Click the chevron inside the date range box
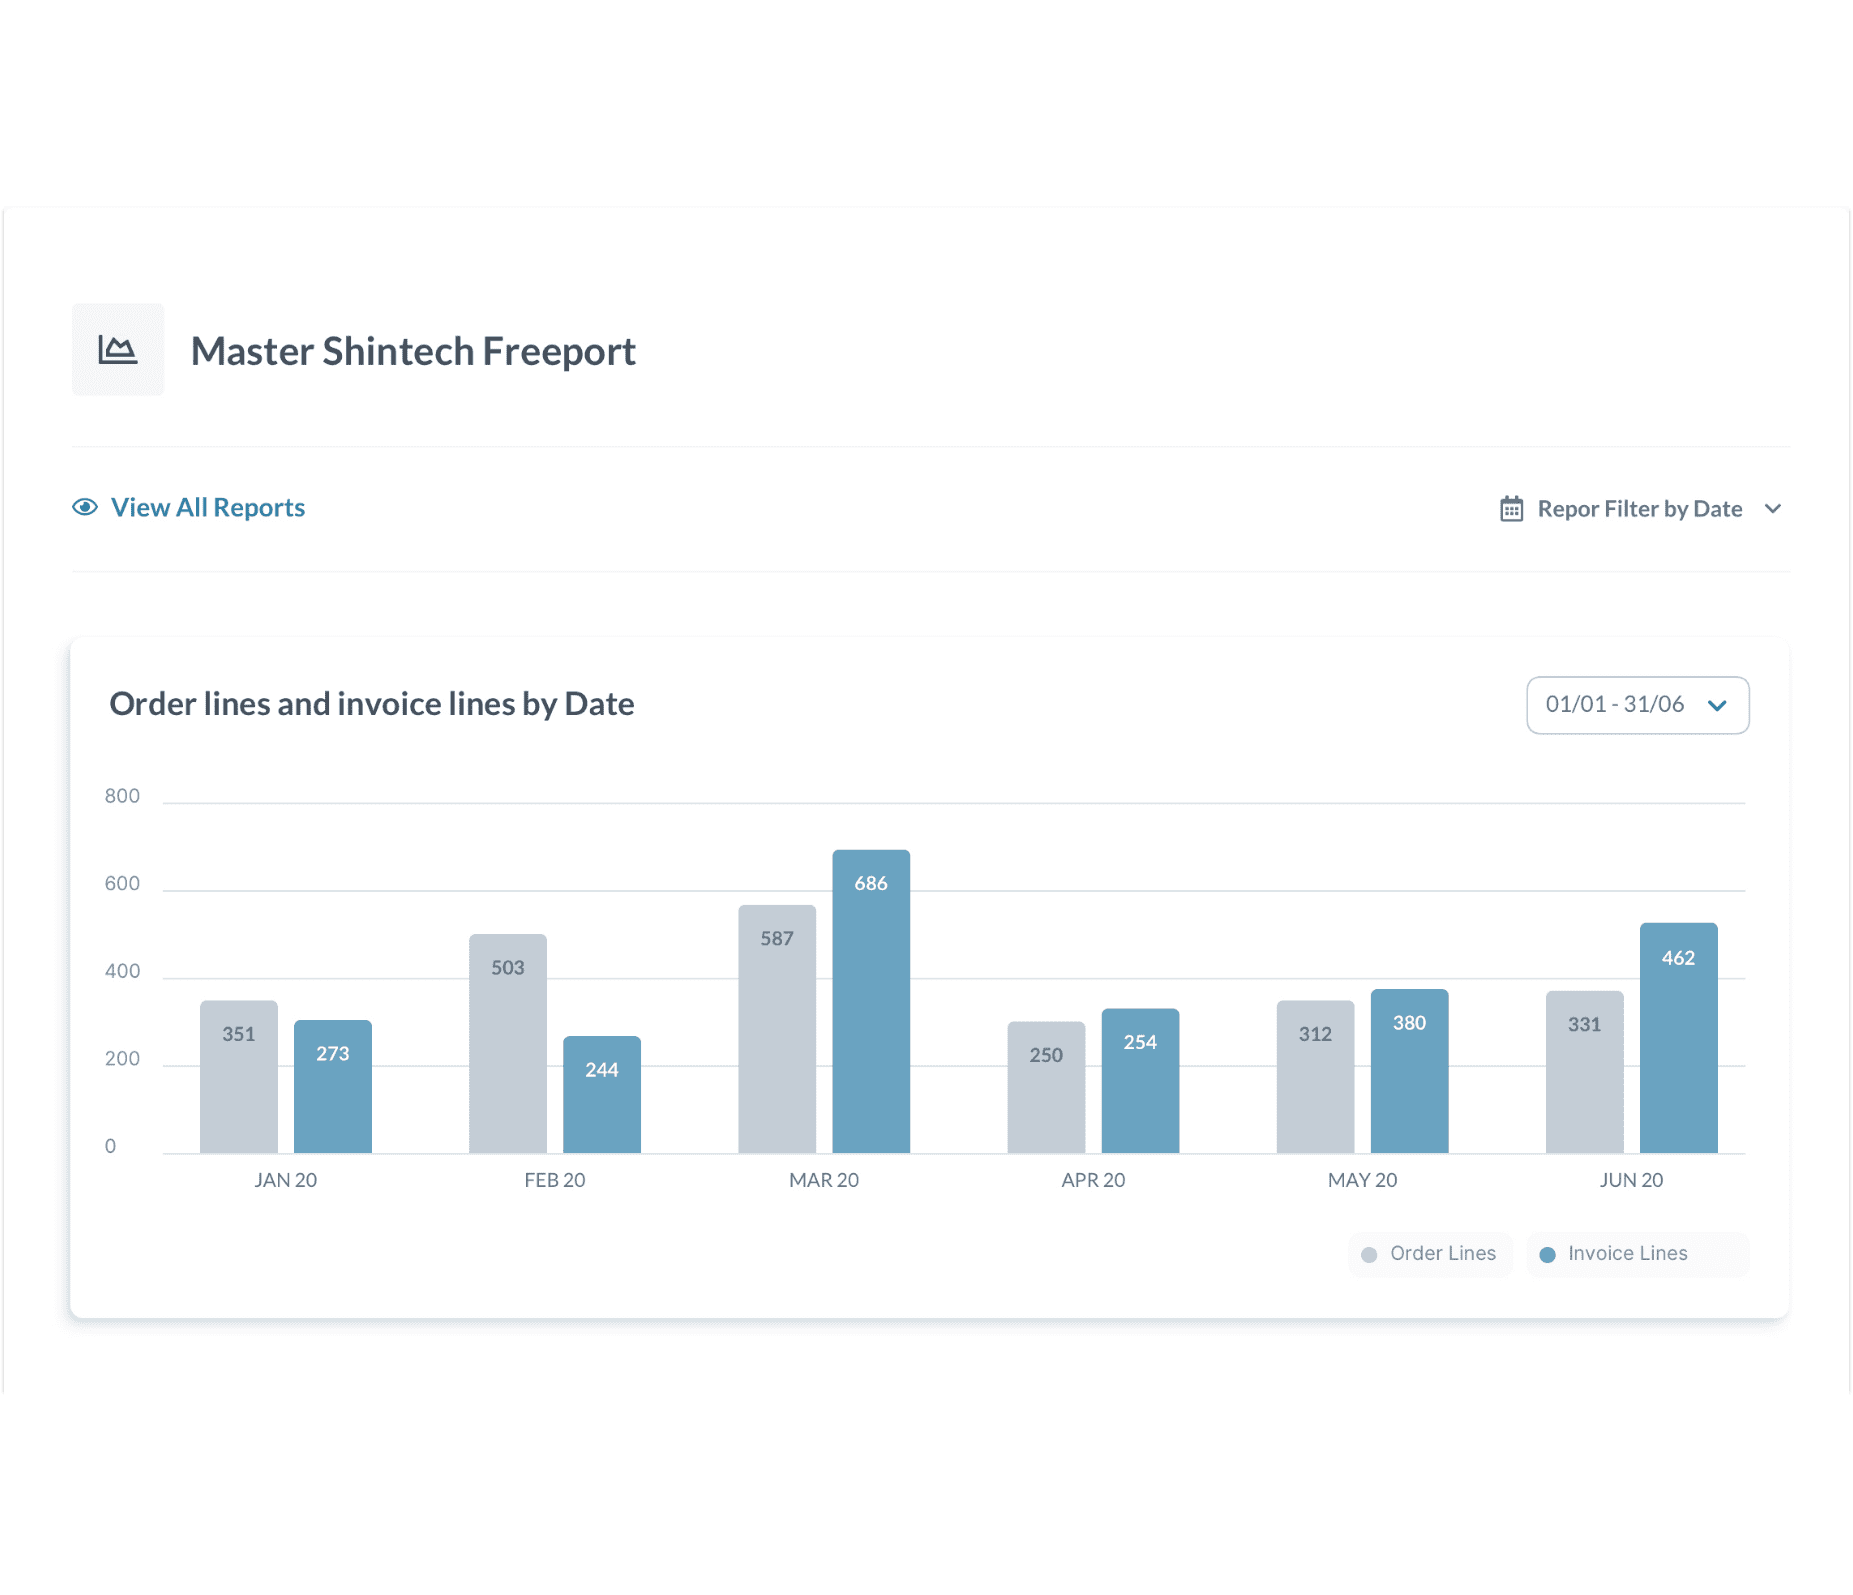1853x1595 pixels. click(1717, 706)
